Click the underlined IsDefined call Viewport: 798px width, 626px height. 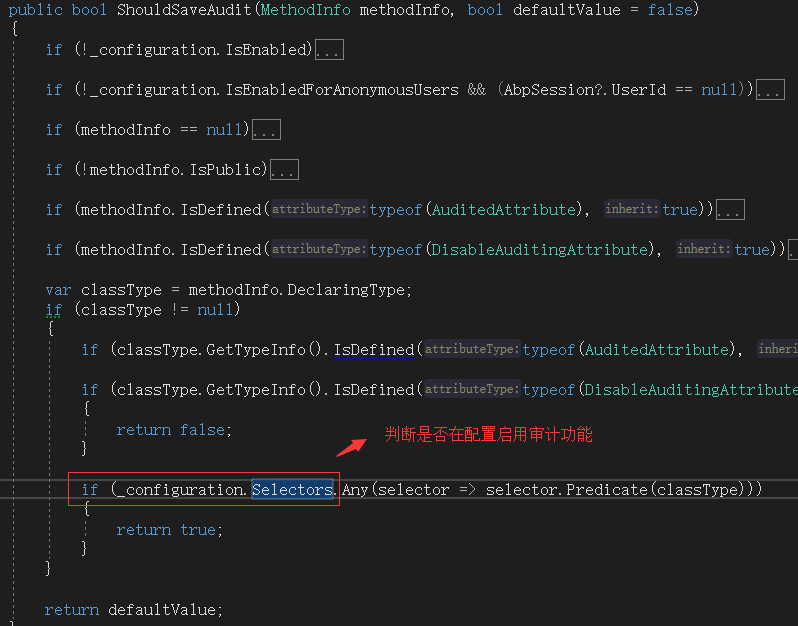374,350
